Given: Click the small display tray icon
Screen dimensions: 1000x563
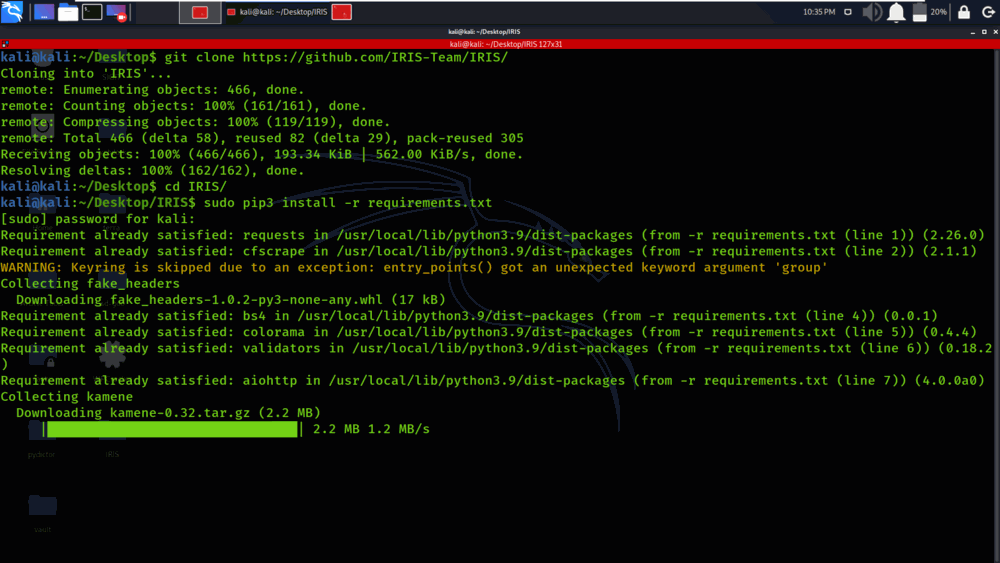Looking at the screenshot, I should tap(848, 12).
